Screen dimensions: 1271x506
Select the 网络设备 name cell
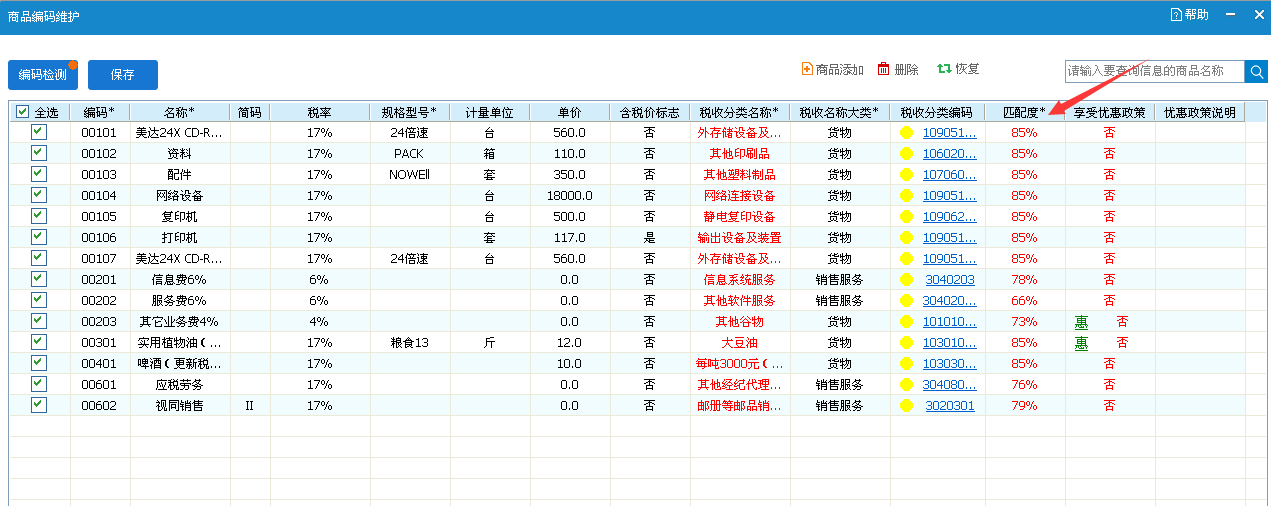(179, 196)
